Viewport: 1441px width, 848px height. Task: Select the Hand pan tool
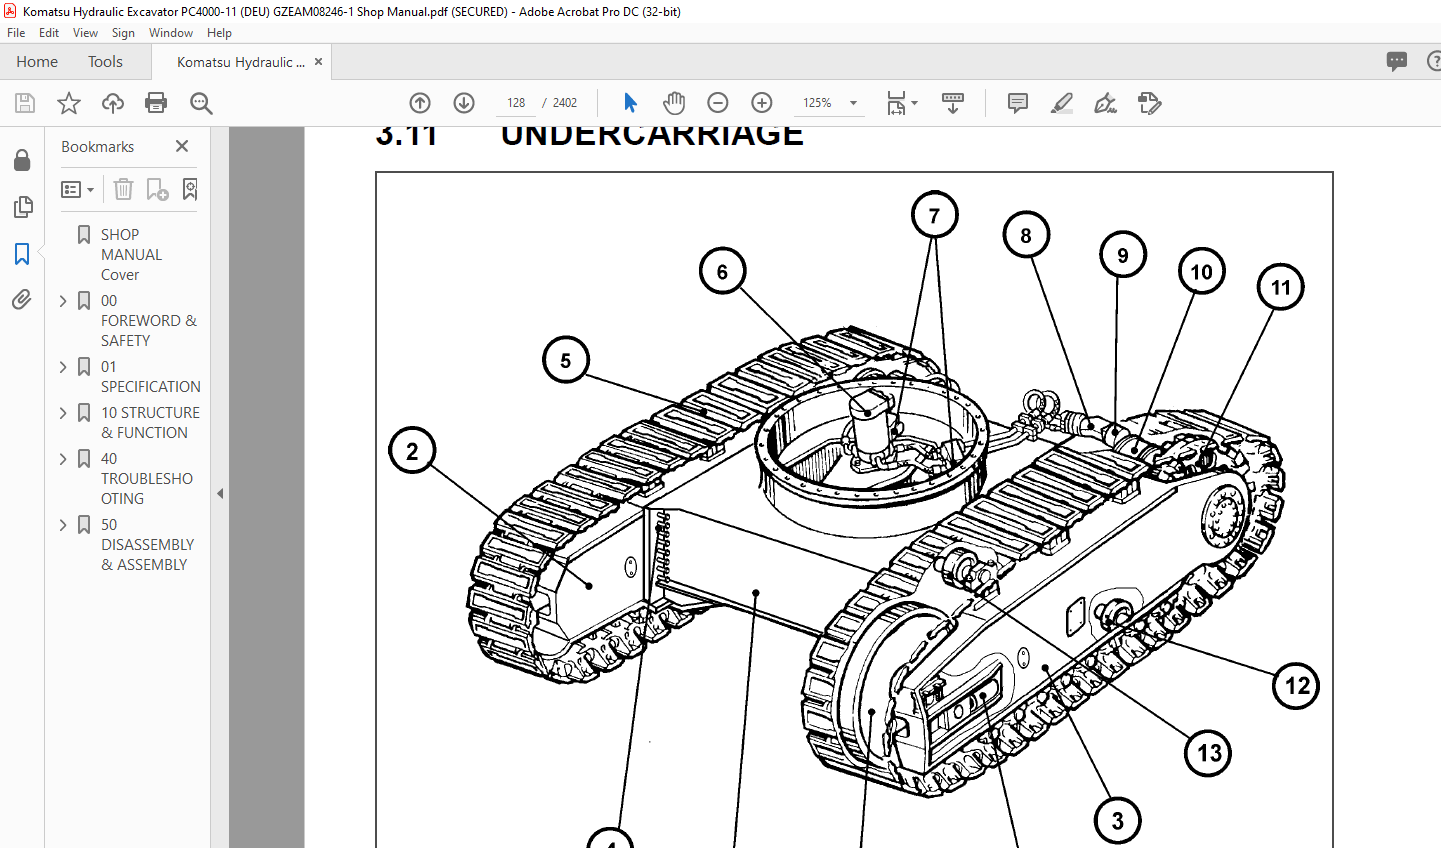(x=674, y=103)
